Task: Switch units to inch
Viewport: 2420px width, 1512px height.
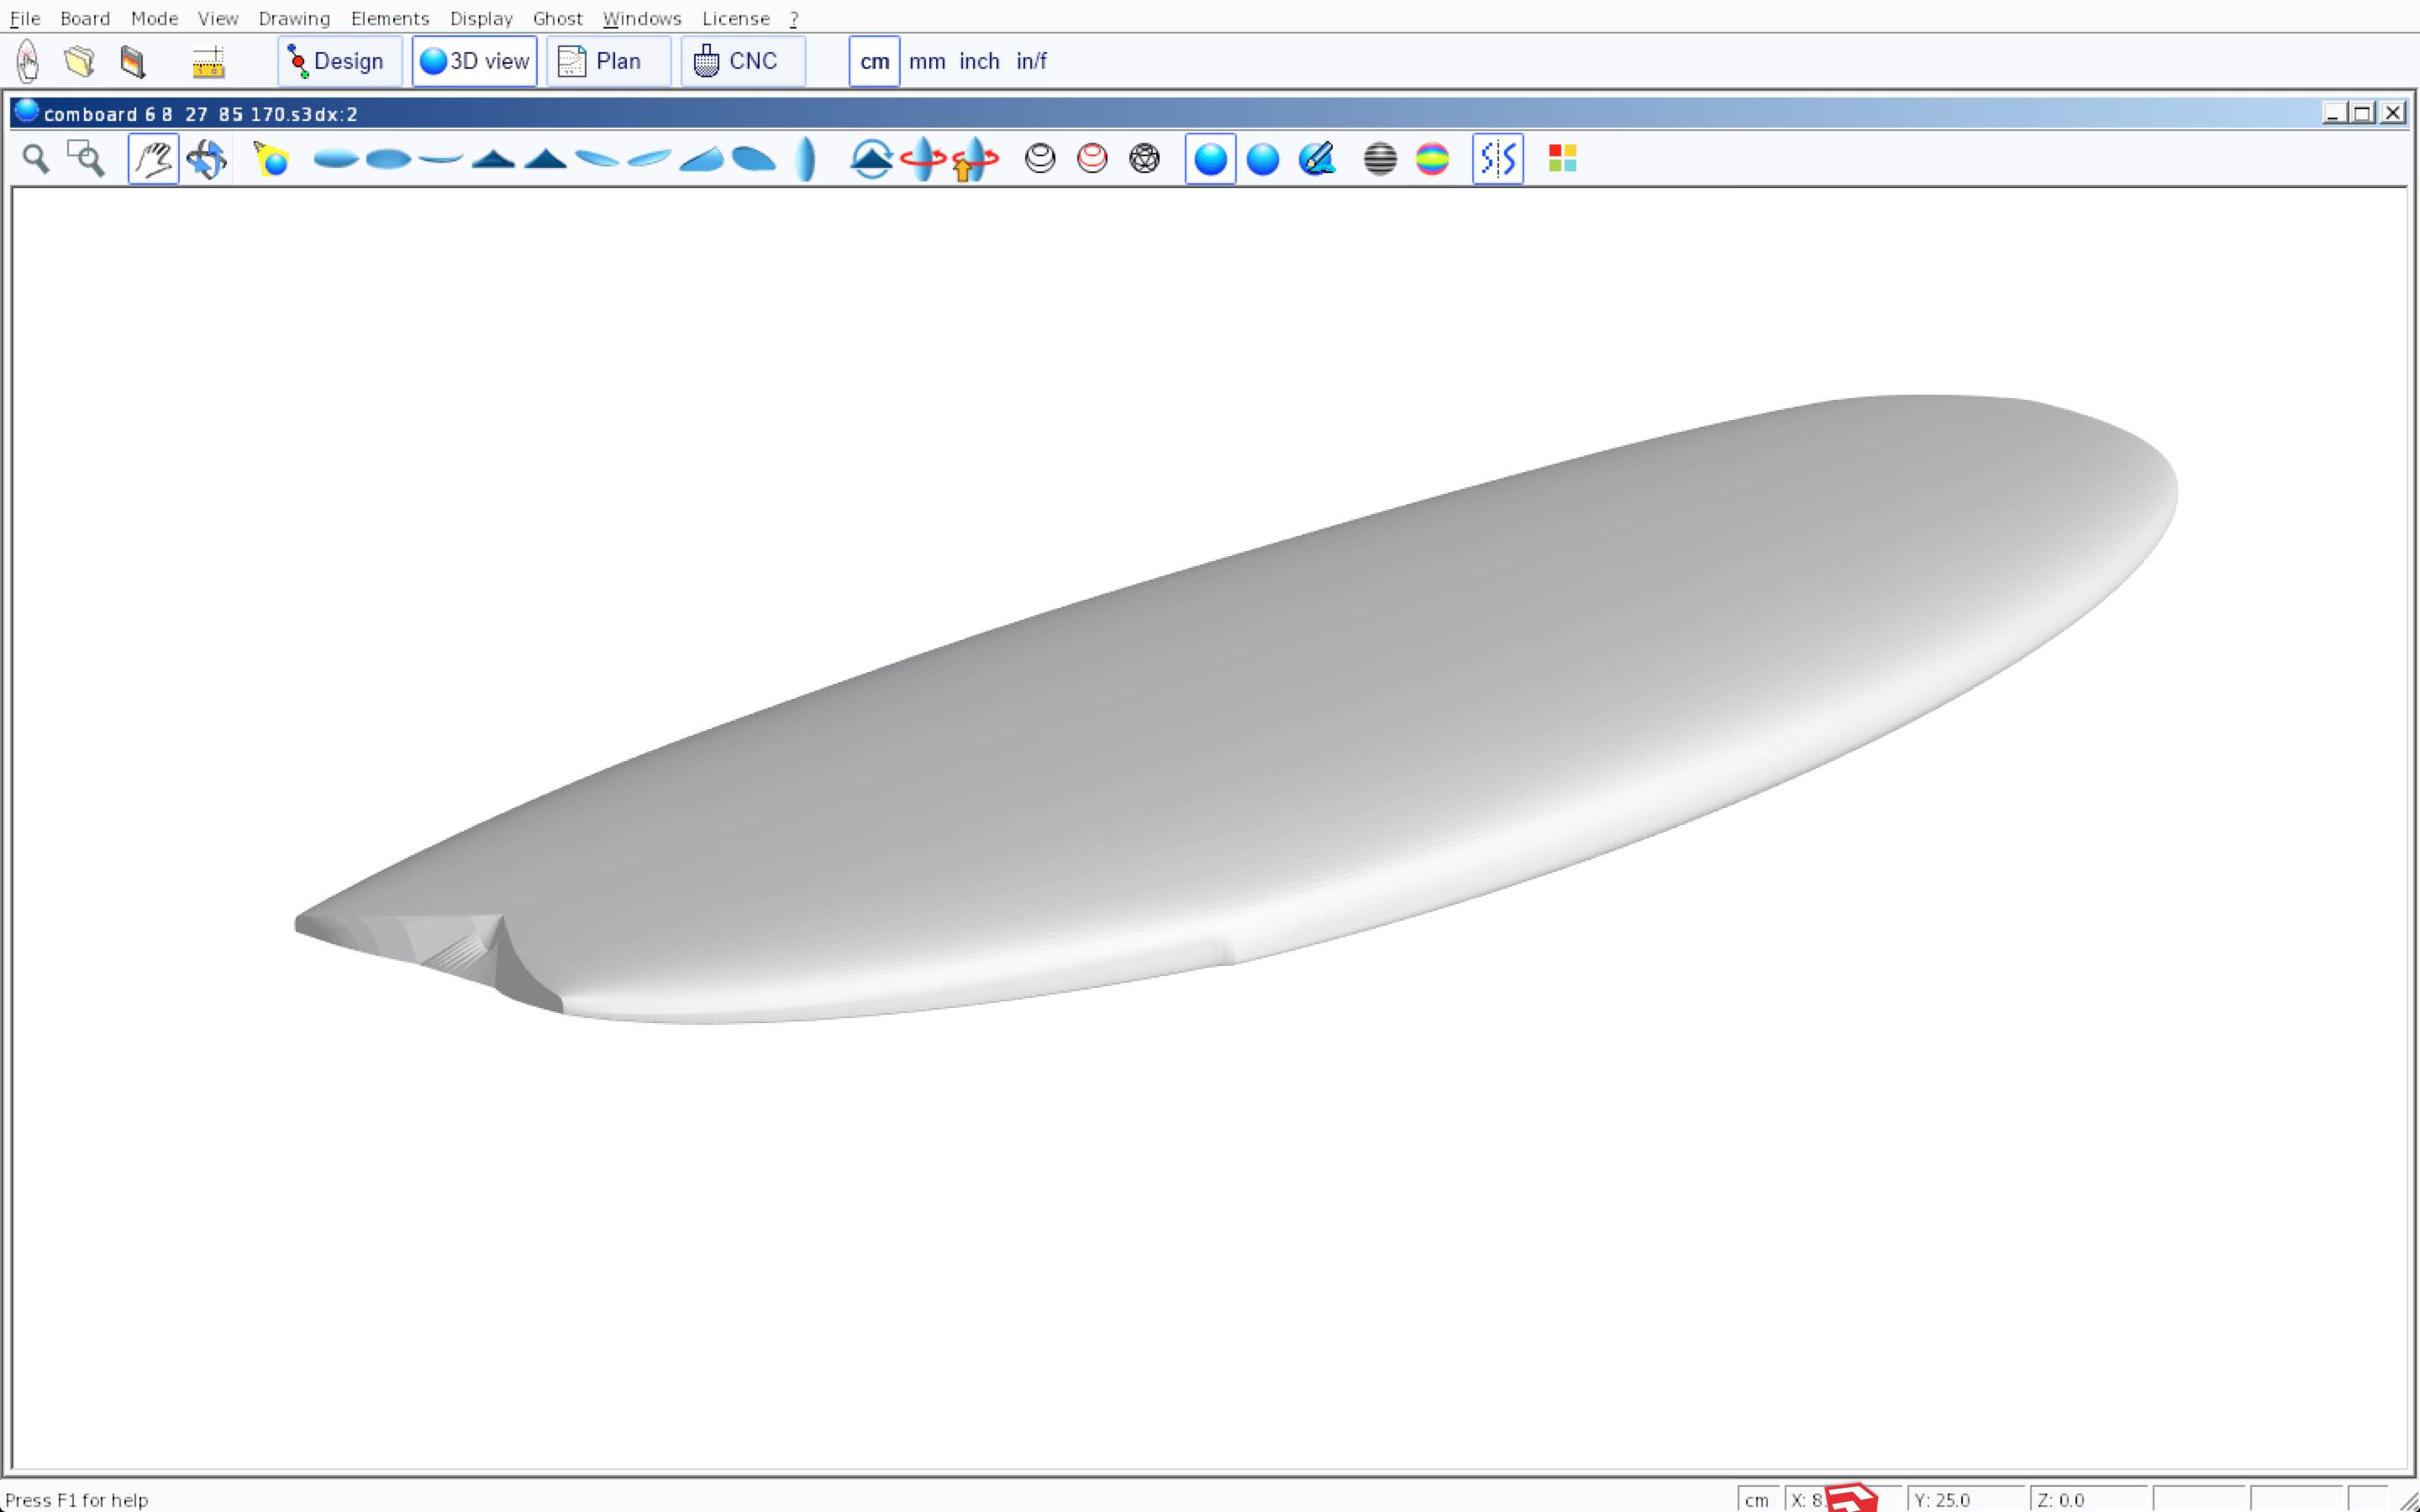Action: [x=979, y=62]
